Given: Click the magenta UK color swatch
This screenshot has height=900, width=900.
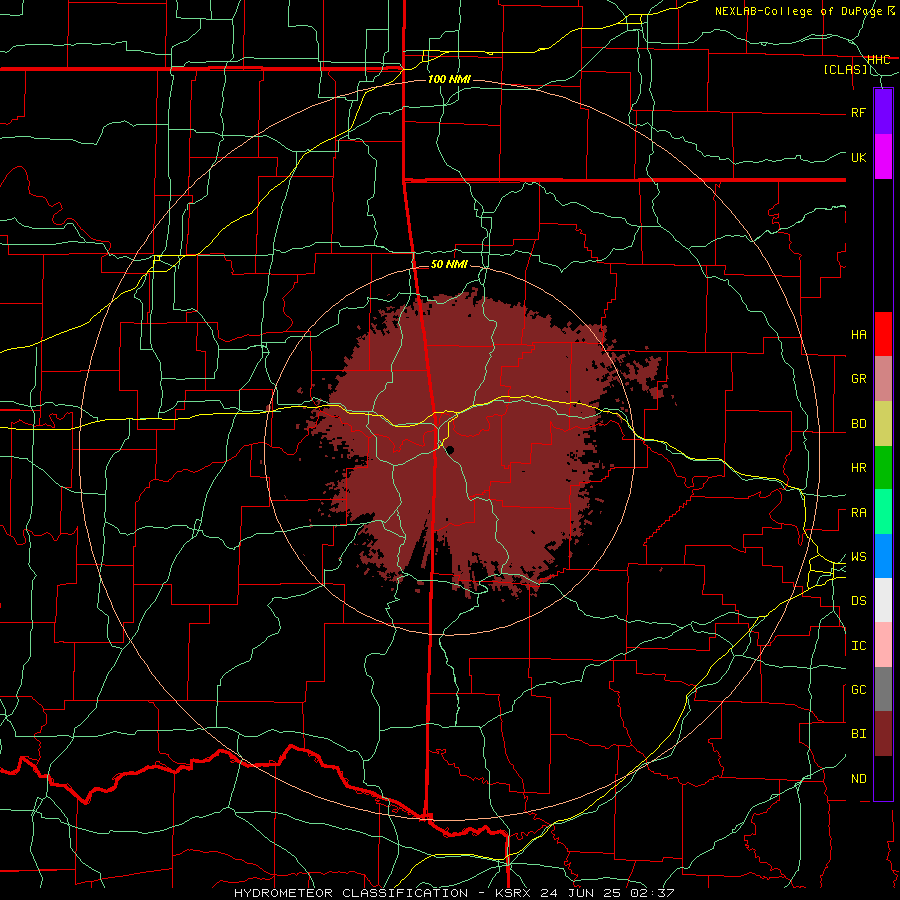Looking at the screenshot, I should pos(883,157).
